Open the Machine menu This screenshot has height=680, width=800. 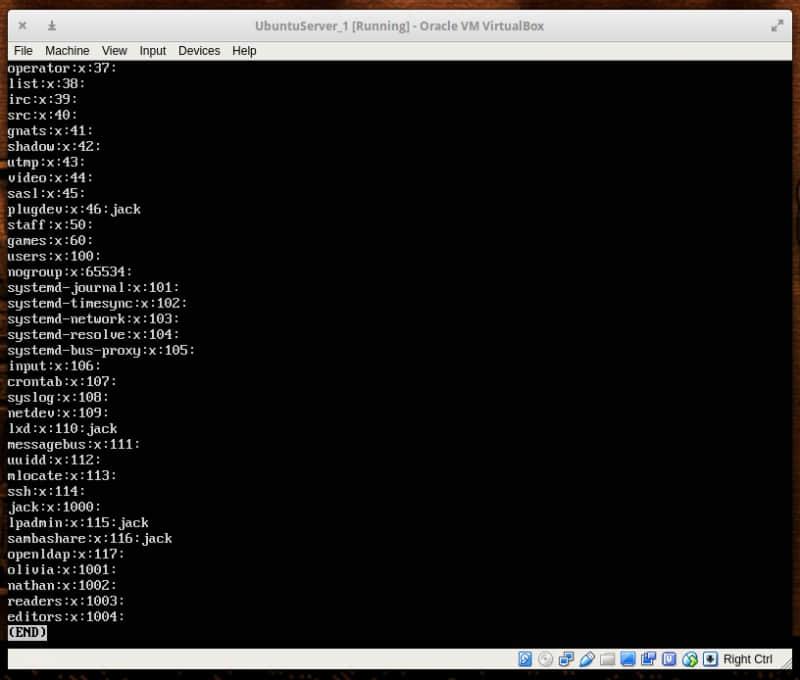click(67, 50)
